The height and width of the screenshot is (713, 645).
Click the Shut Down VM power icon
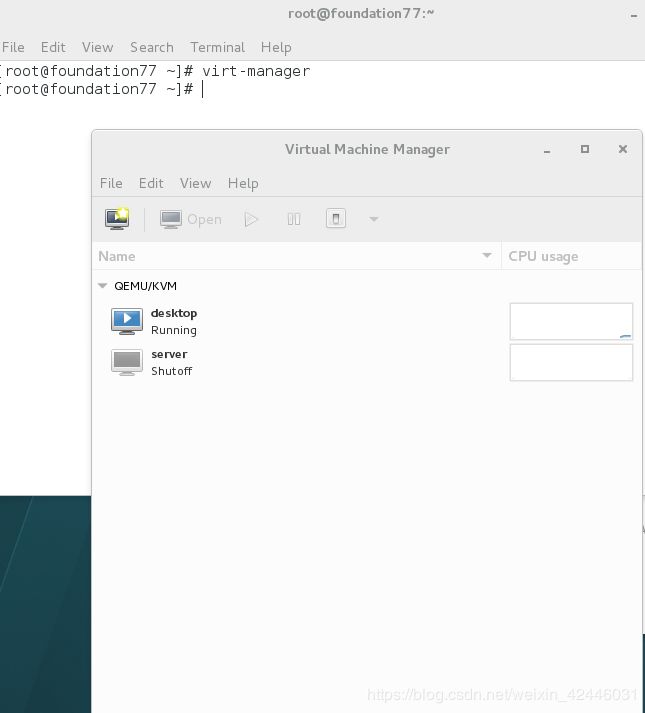tap(336, 219)
